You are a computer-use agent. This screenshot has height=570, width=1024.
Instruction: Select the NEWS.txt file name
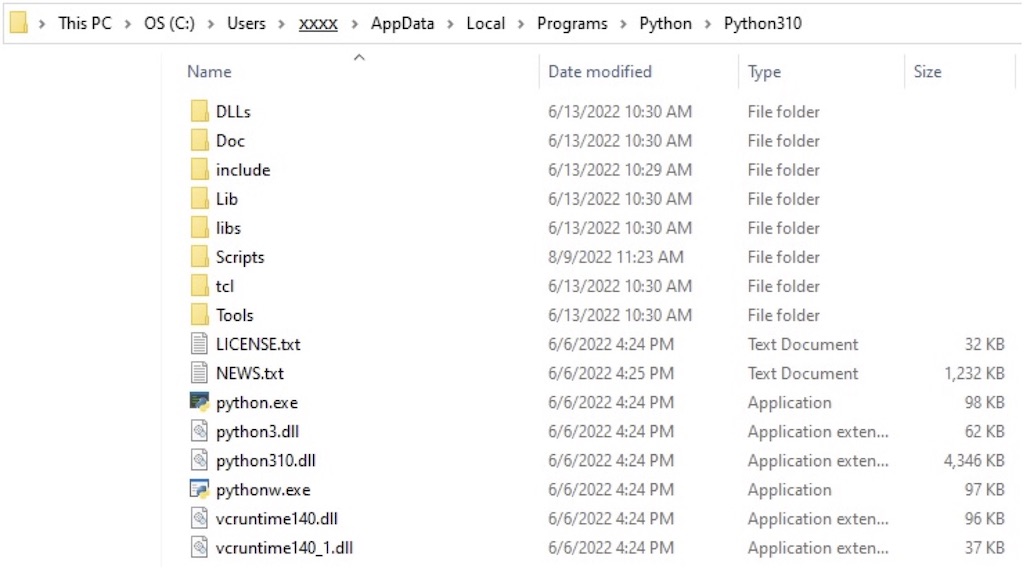pyautogui.click(x=249, y=373)
